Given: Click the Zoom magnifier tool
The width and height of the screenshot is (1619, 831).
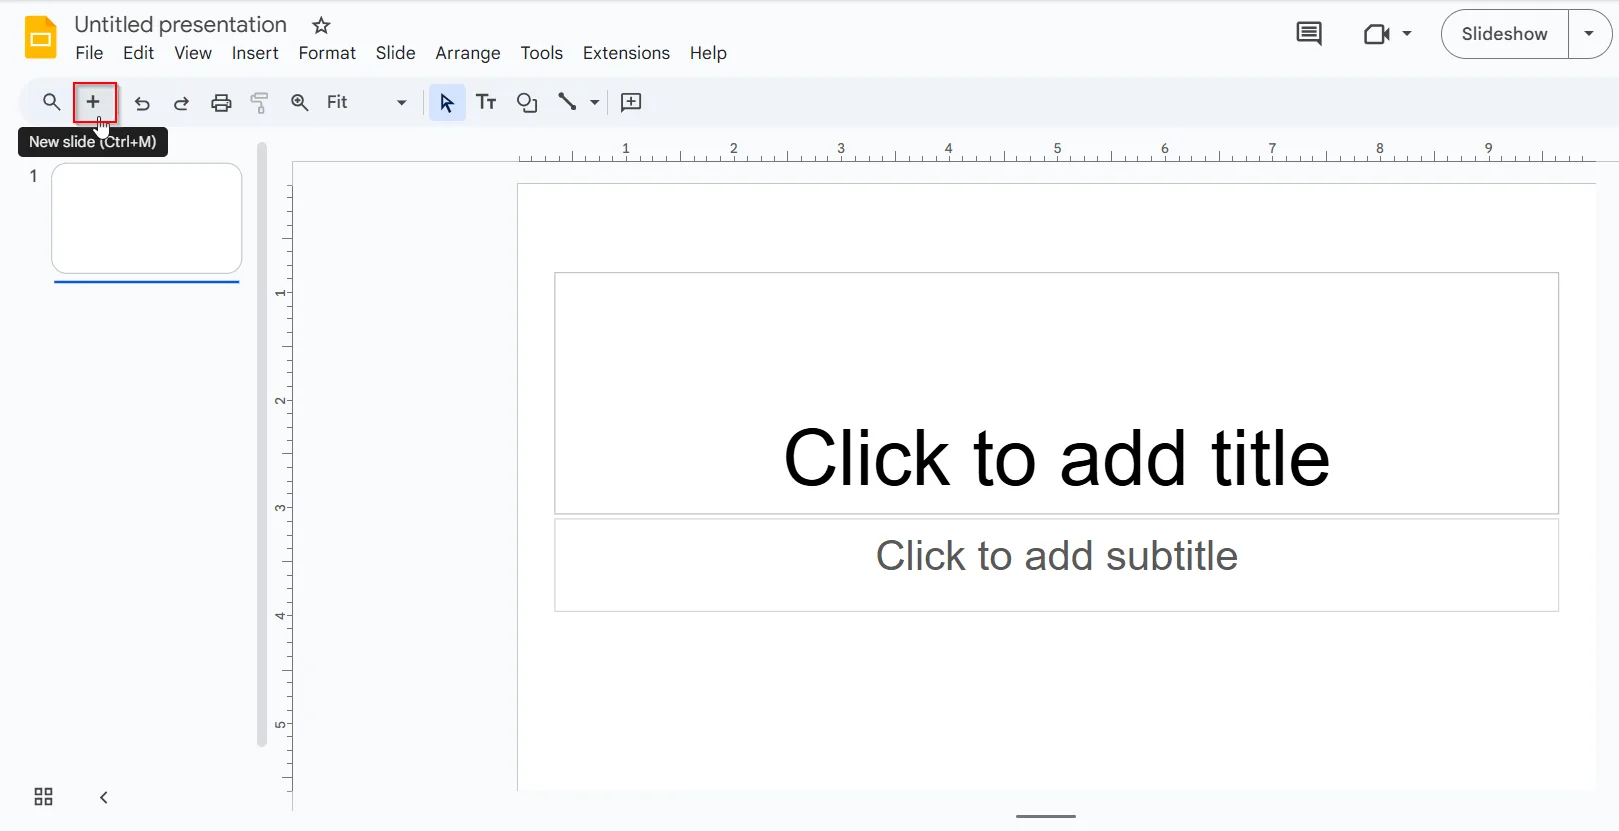Looking at the screenshot, I should [x=299, y=102].
